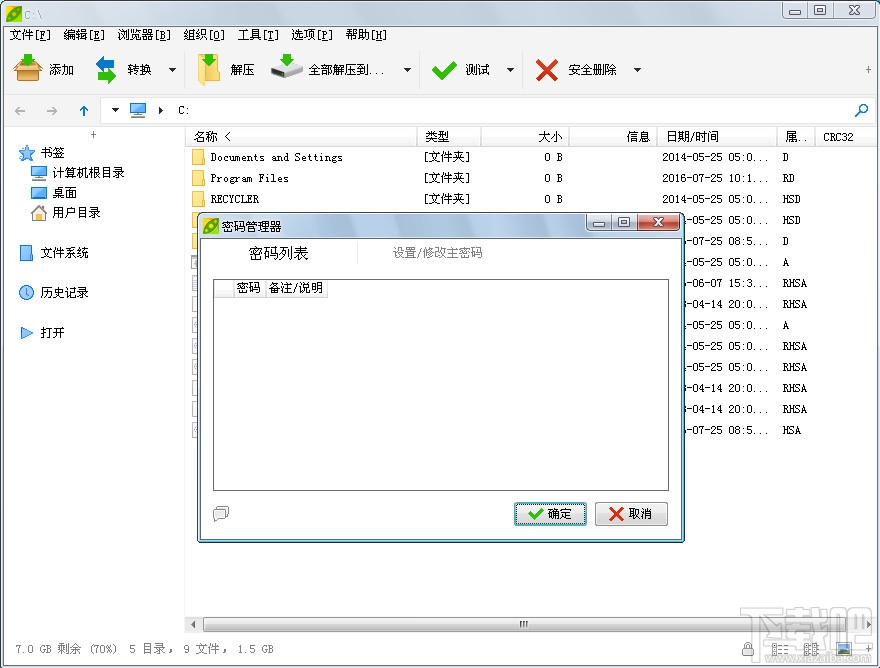The height and width of the screenshot is (668, 880).
Task: Open the Test (测试) dropdown arrow
Action: click(x=510, y=70)
